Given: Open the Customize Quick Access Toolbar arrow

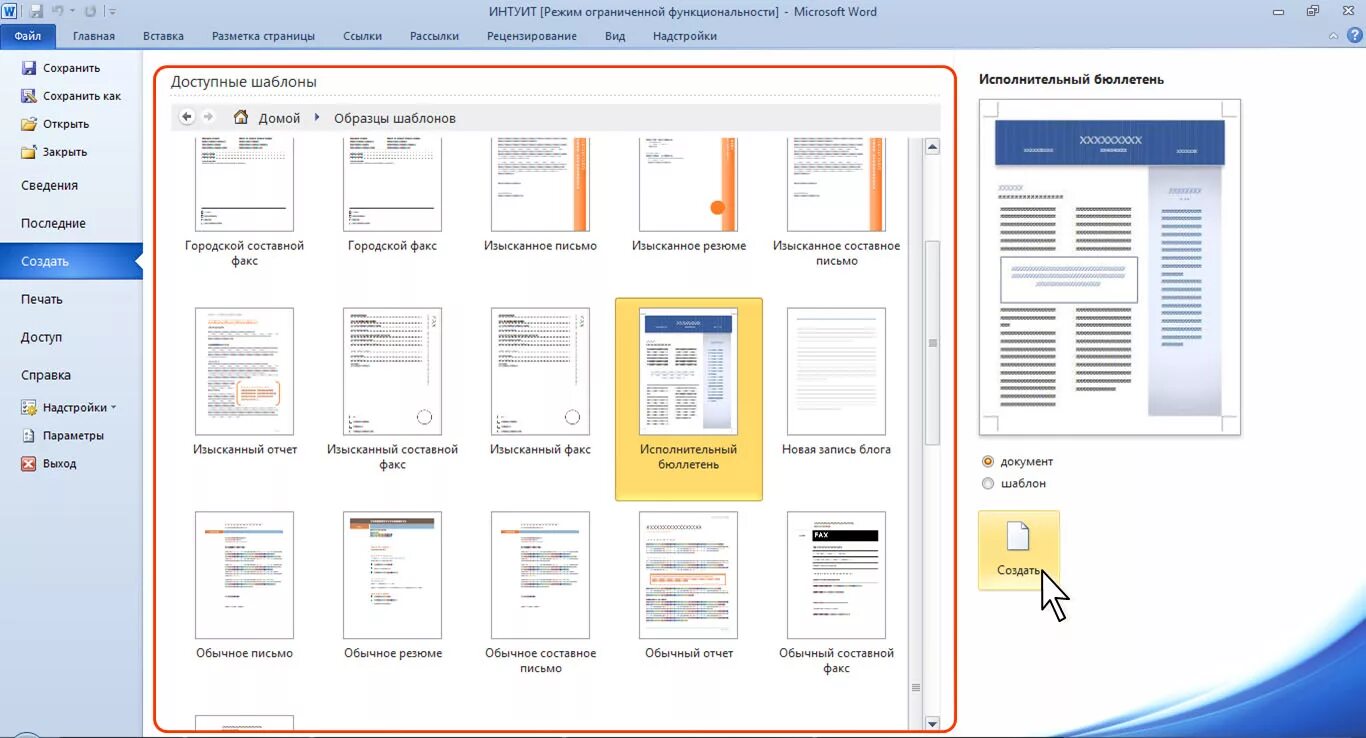Looking at the screenshot, I should (111, 12).
